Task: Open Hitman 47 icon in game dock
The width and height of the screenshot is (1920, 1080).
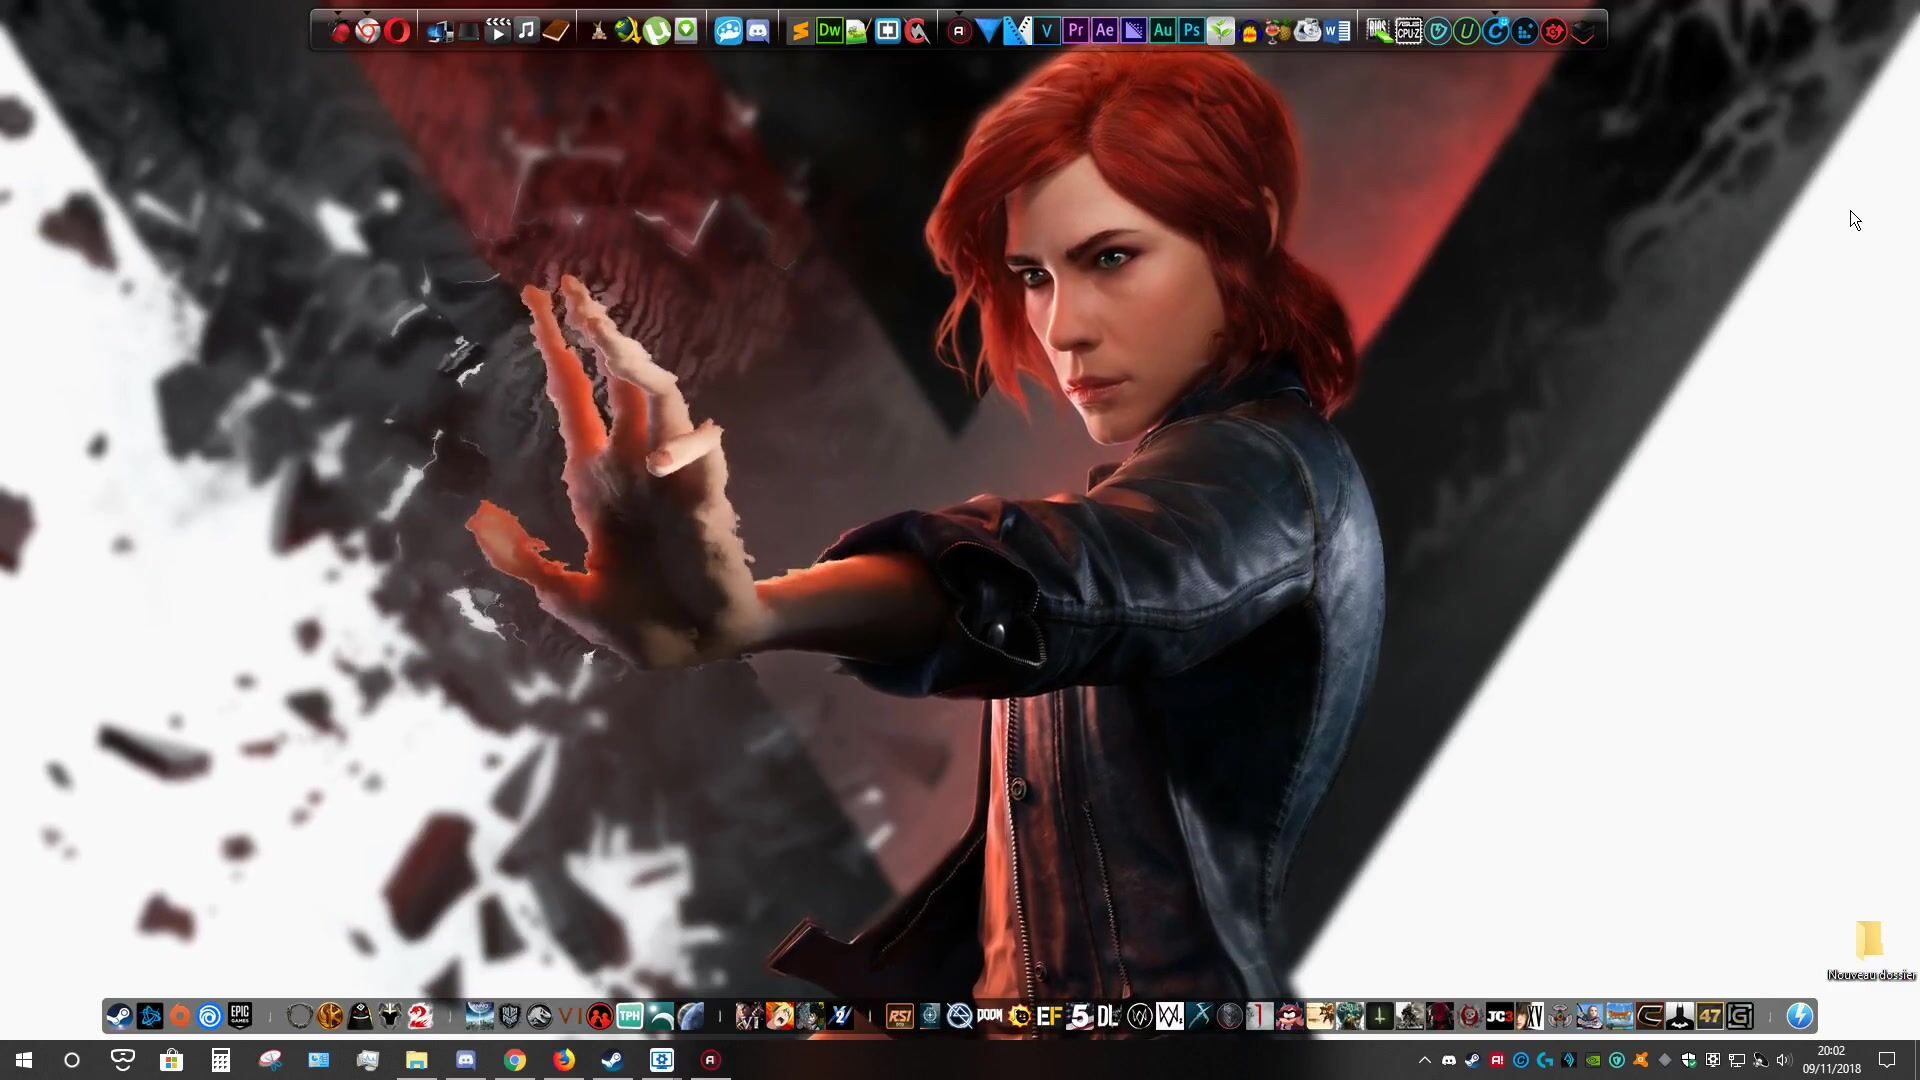Action: tap(1710, 1017)
